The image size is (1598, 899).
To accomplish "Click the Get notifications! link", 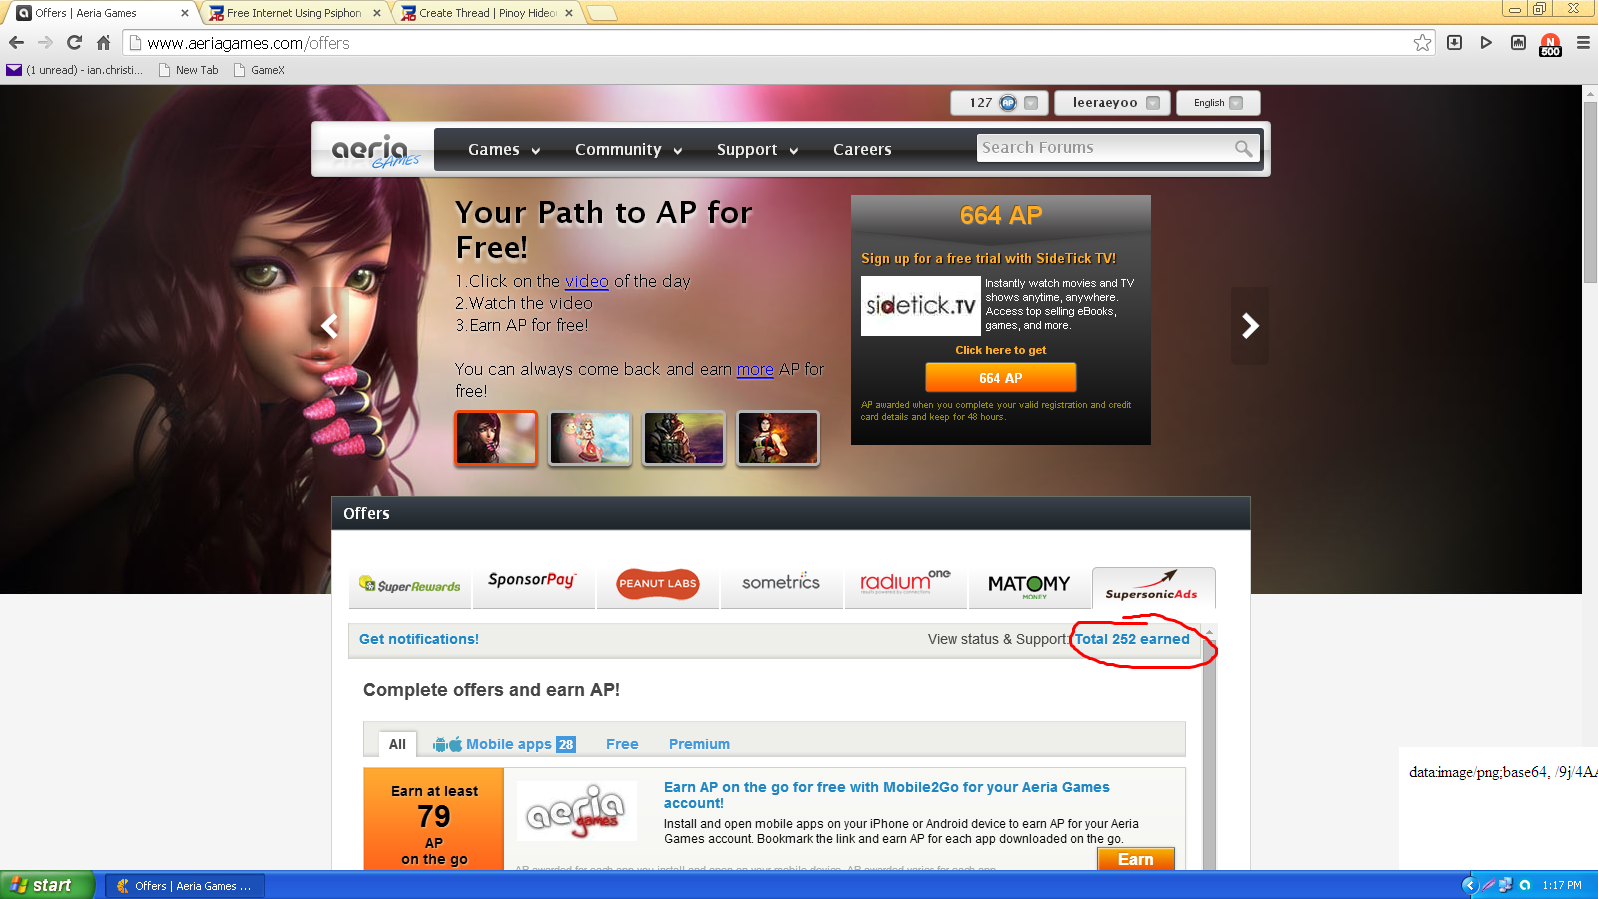I will click(x=419, y=639).
